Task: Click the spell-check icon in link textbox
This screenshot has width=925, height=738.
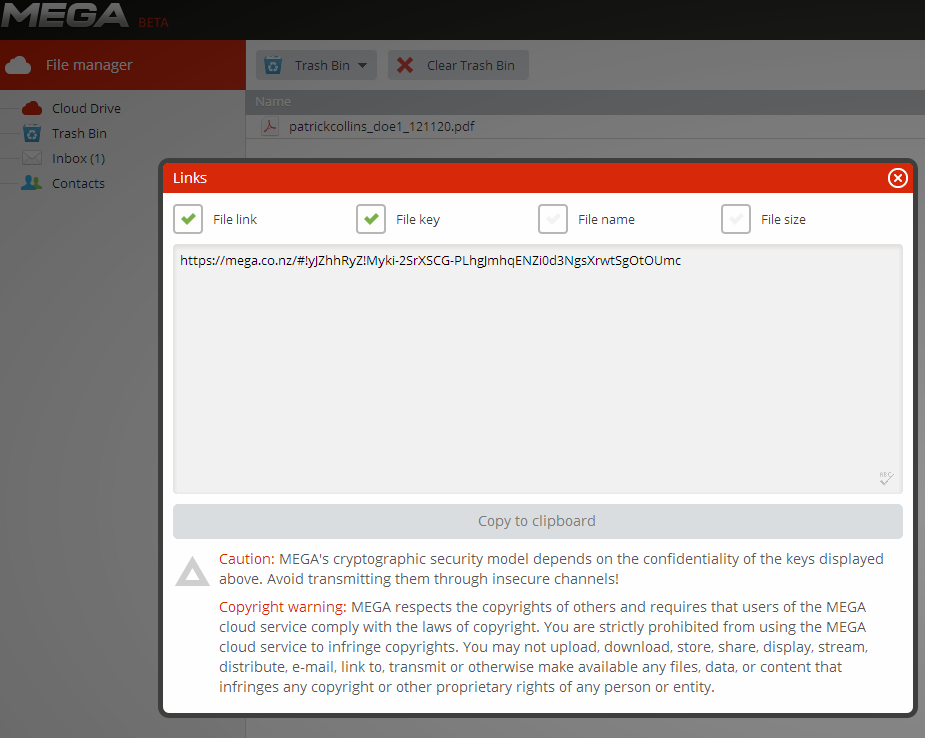Action: click(x=886, y=478)
